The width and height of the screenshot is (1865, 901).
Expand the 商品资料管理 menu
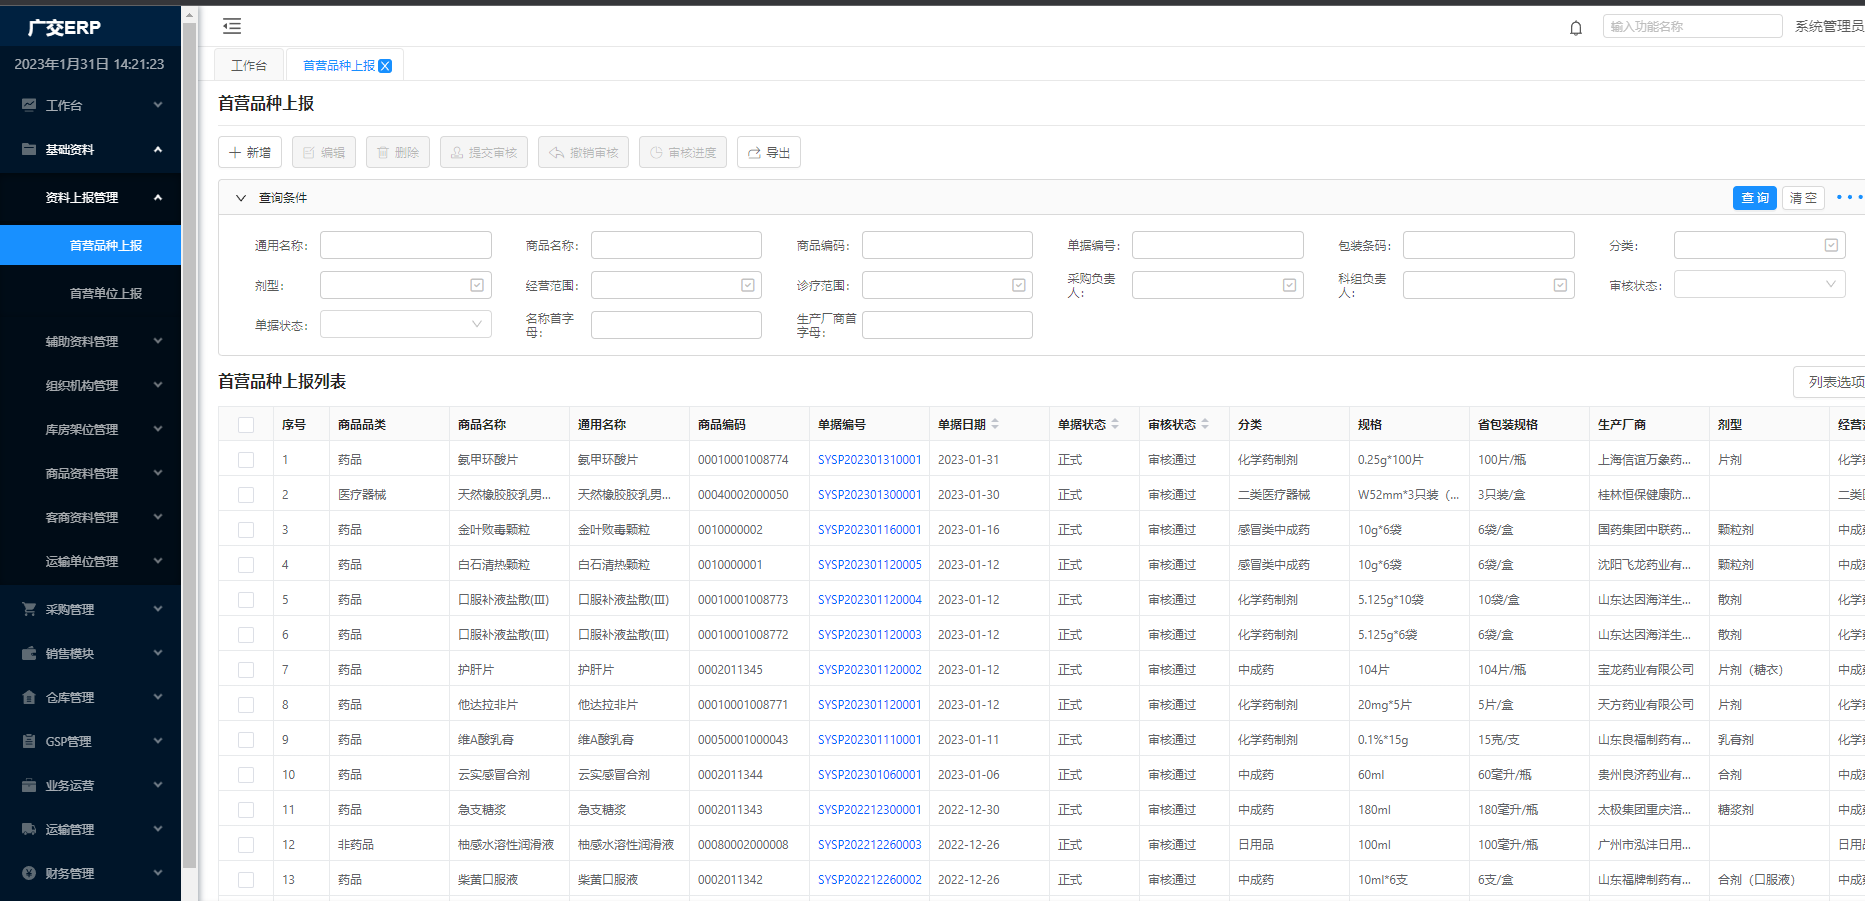pyautogui.click(x=90, y=473)
